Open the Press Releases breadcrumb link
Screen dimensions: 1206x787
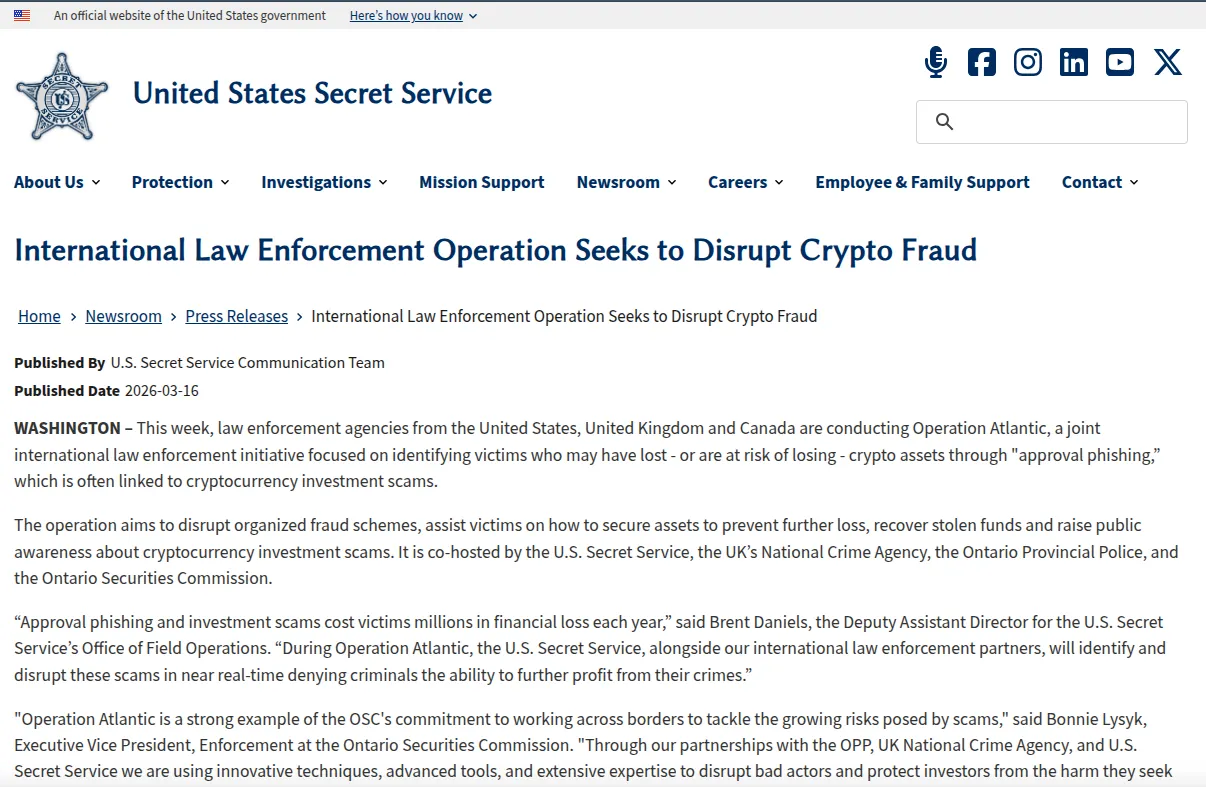point(236,316)
